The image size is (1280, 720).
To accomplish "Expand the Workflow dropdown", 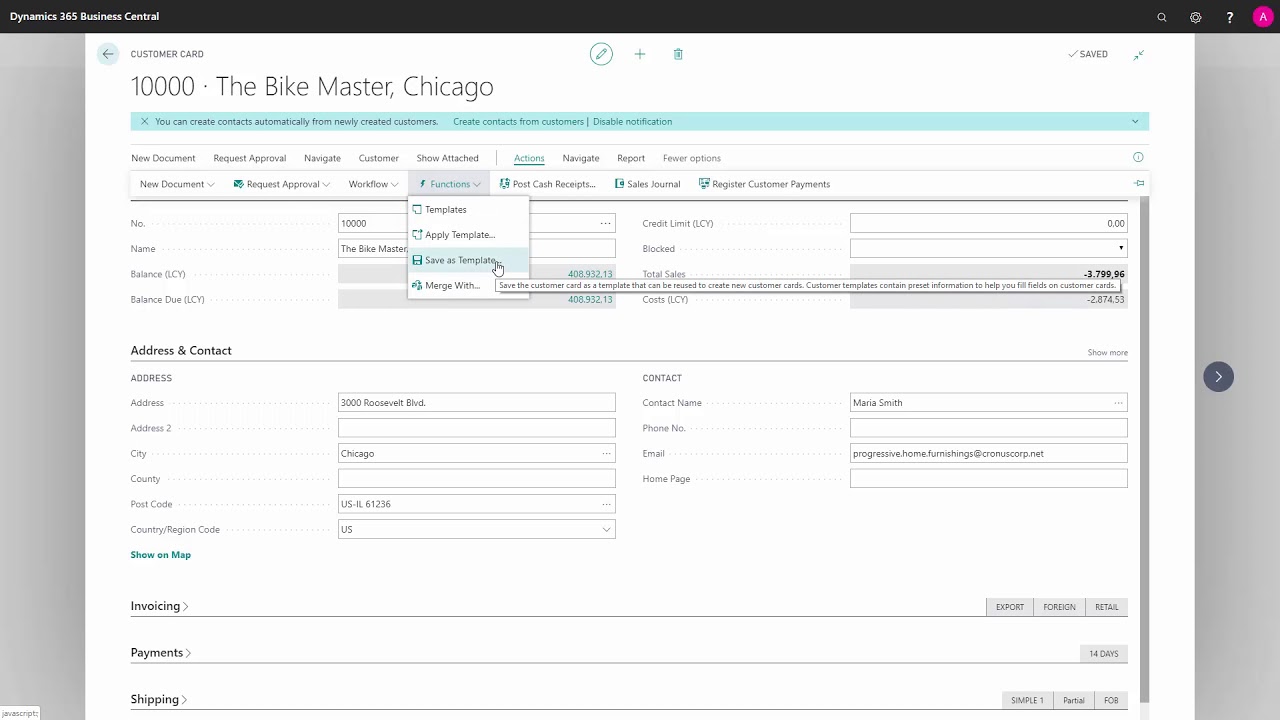I will (373, 184).
